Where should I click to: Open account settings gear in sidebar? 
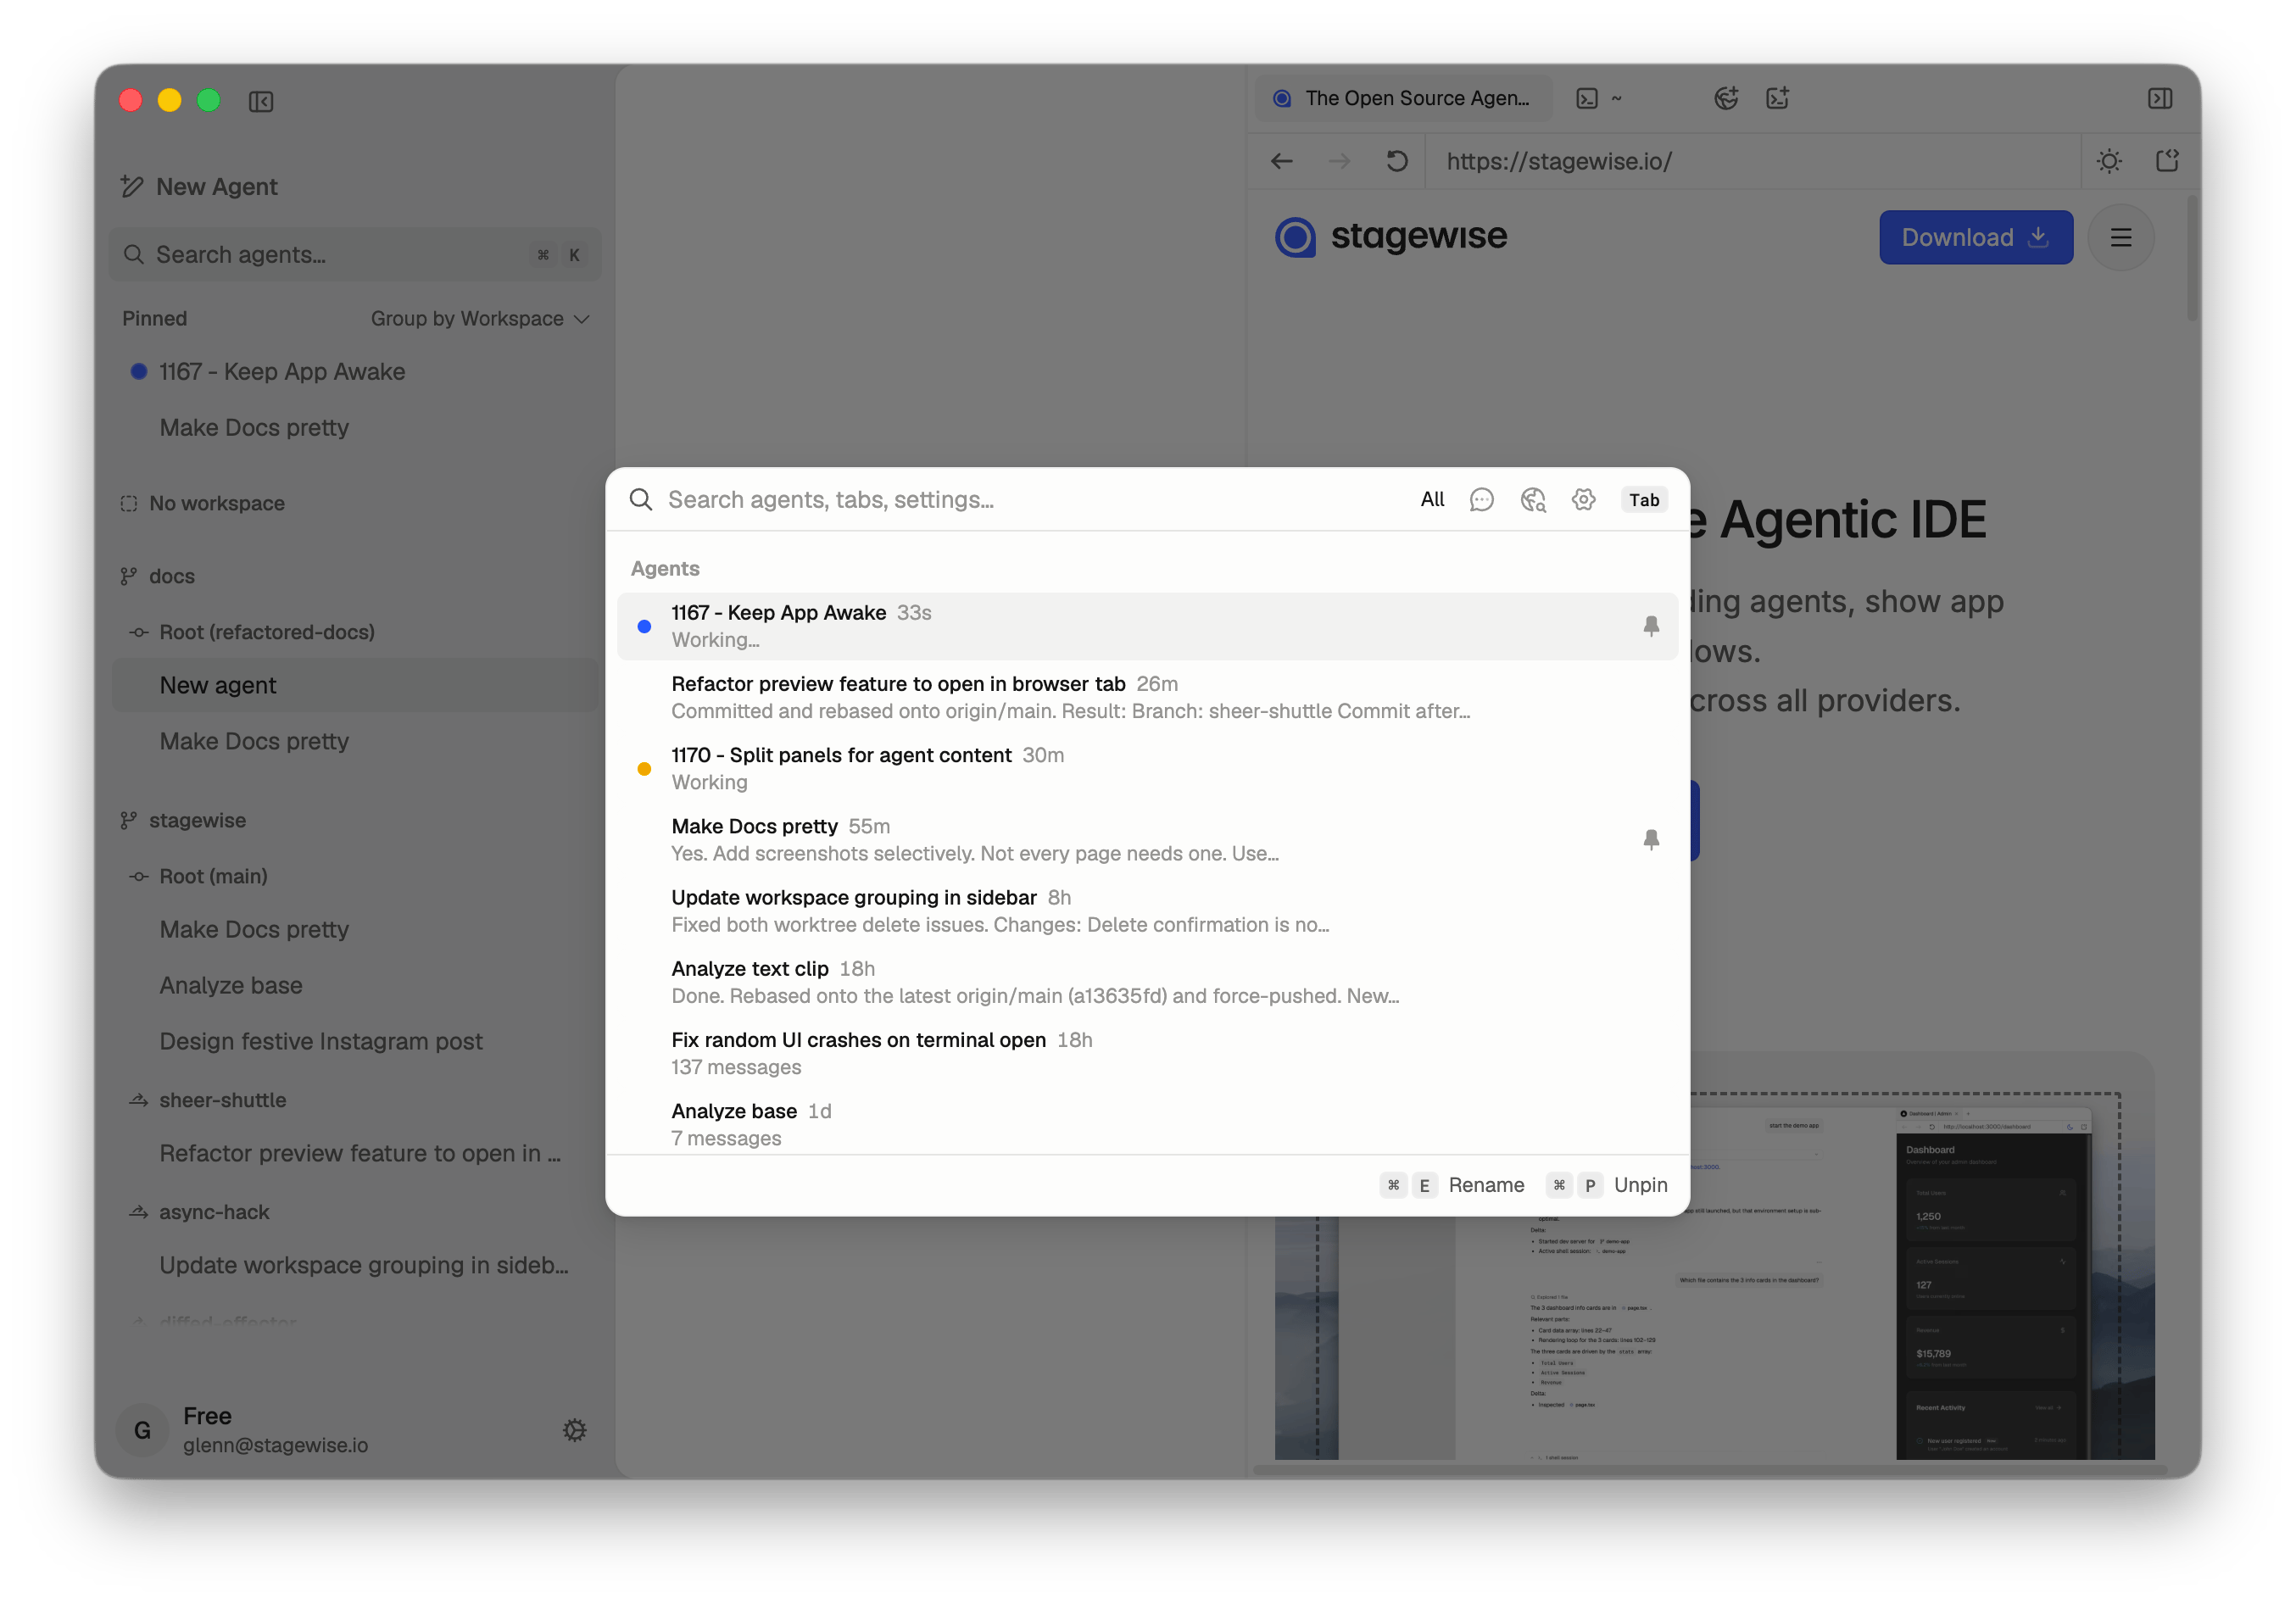pos(574,1430)
